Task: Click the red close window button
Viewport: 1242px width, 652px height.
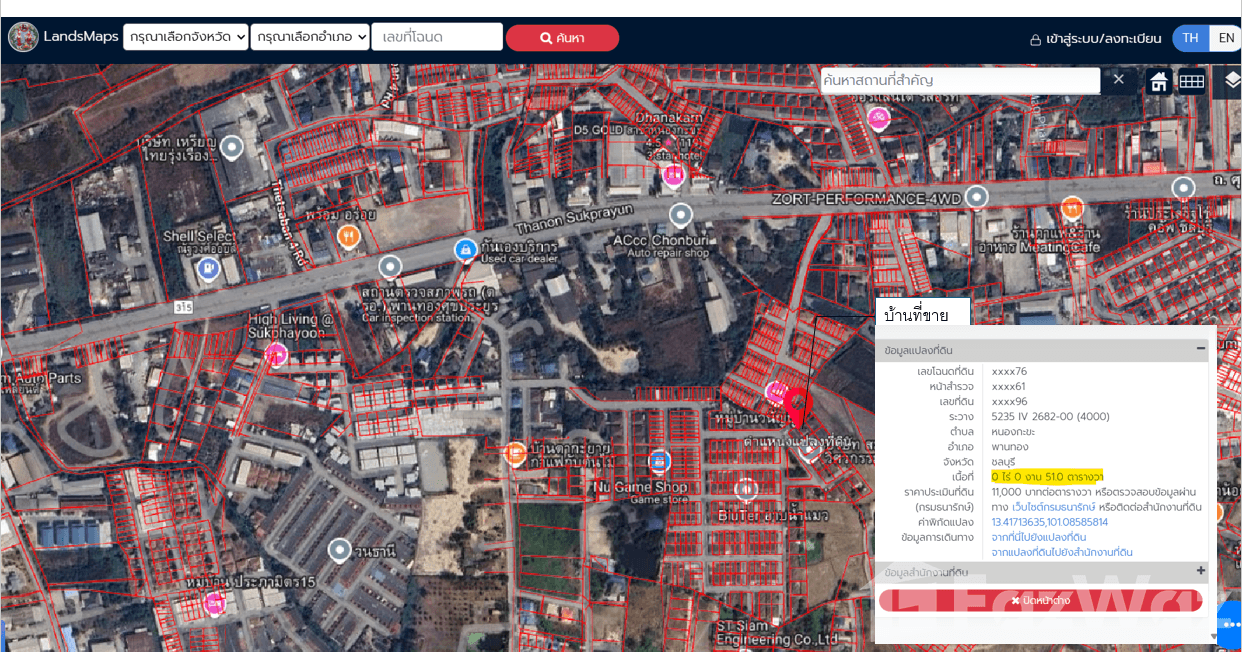Action: point(1040,600)
